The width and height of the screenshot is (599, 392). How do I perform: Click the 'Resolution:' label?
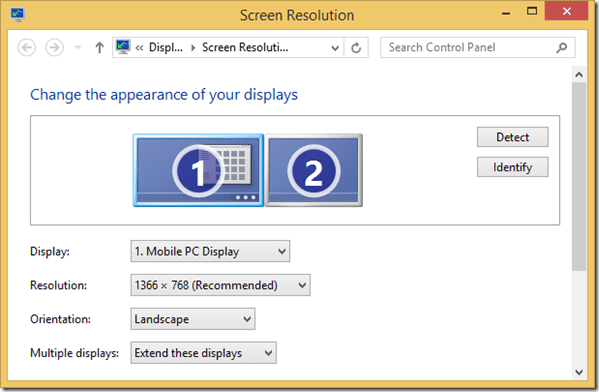tap(58, 285)
